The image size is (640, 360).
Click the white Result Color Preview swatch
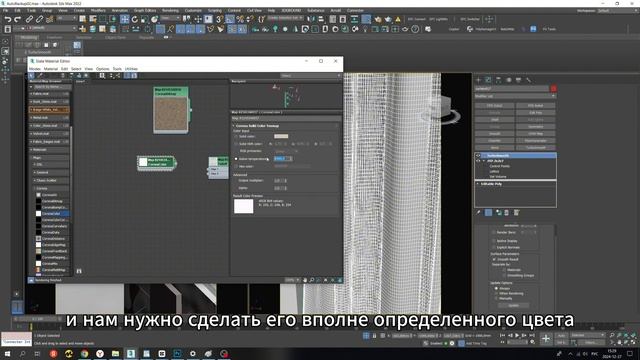click(x=244, y=206)
